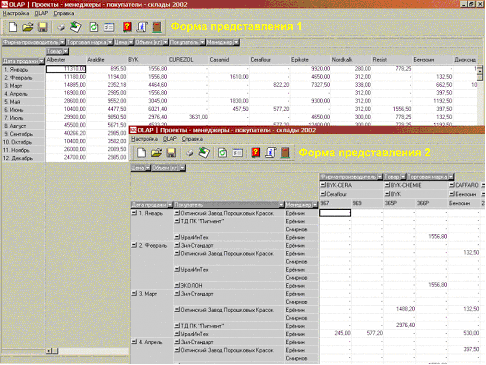The image size is (486, 365).
Task: Collapse the BYK-CERA column group
Action: 323,185
